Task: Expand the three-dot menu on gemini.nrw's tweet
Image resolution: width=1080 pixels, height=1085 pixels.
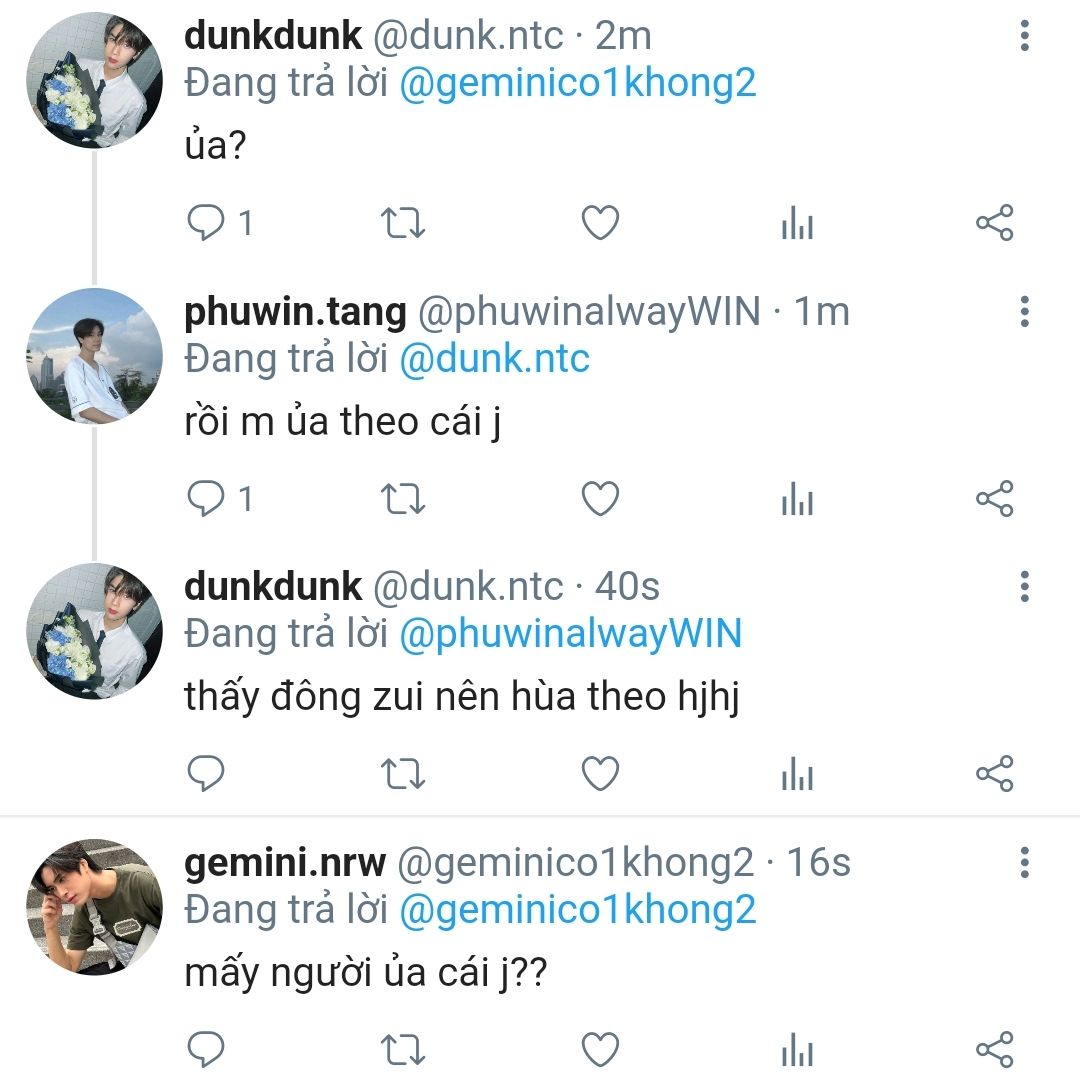Action: pos(1025,862)
